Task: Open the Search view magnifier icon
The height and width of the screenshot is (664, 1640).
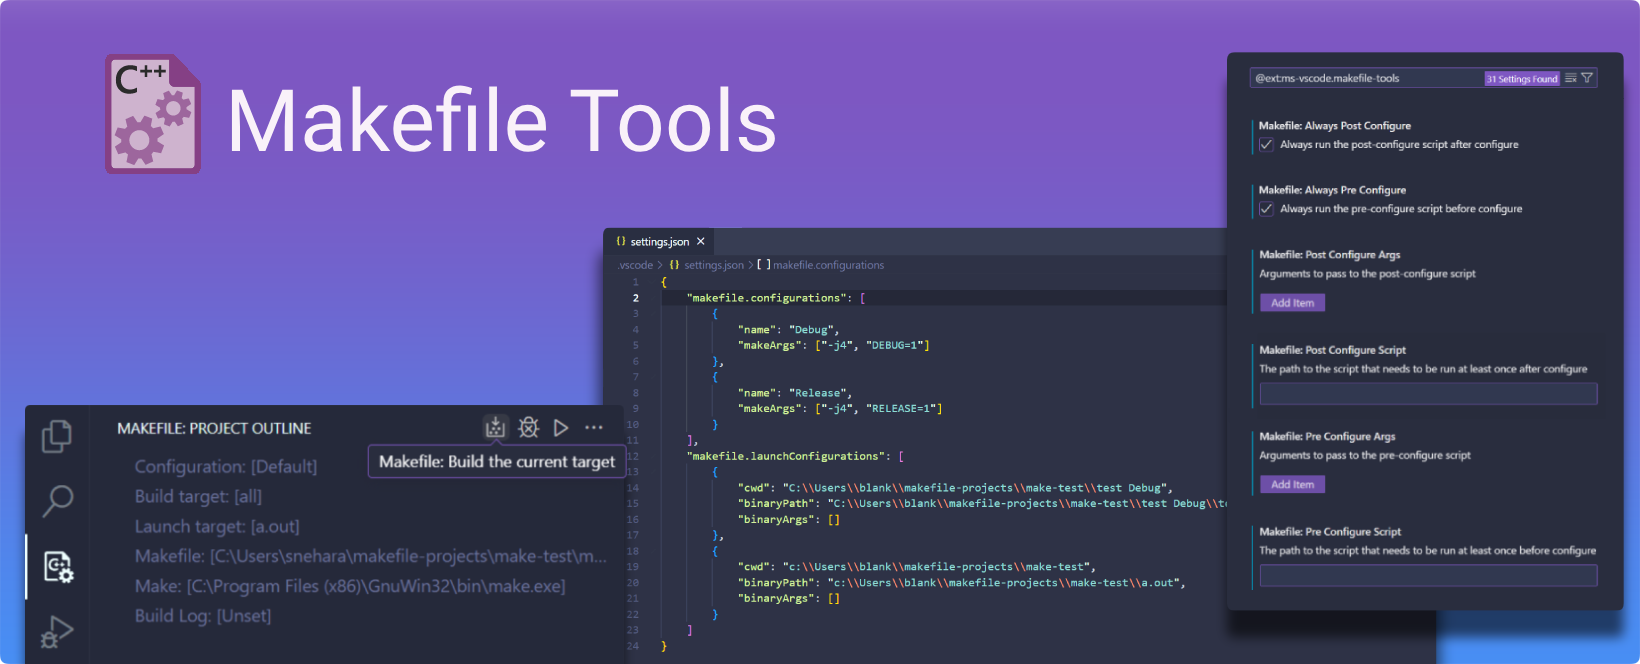Action: [57, 500]
